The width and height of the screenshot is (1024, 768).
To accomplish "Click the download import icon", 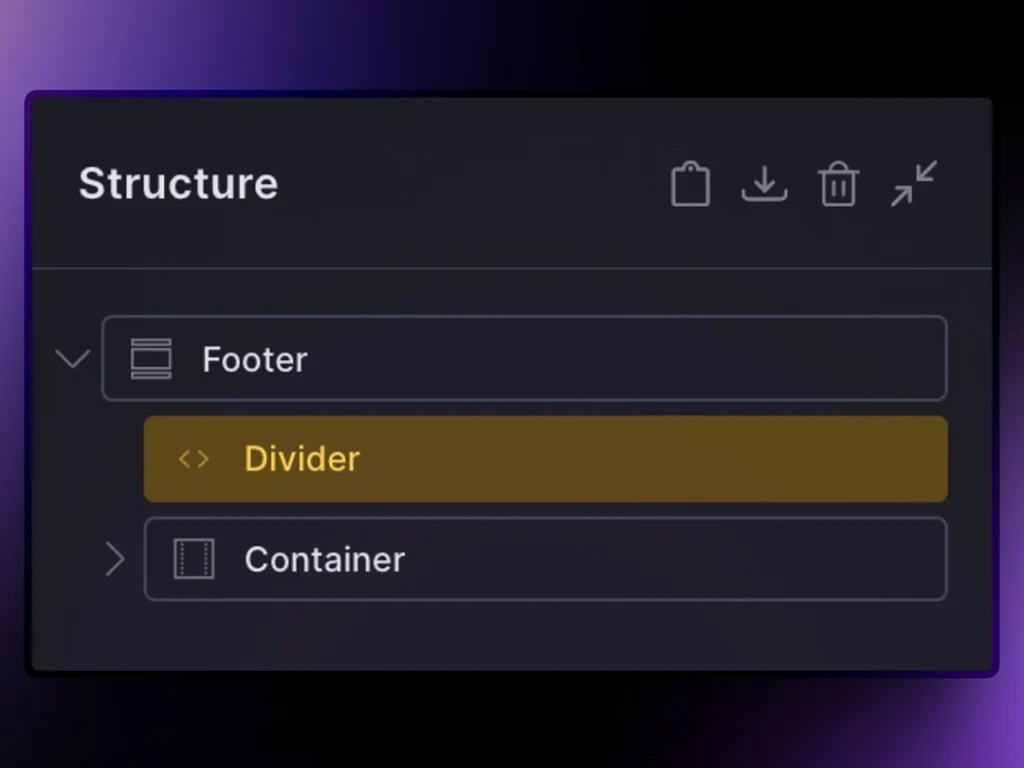I will 764,184.
